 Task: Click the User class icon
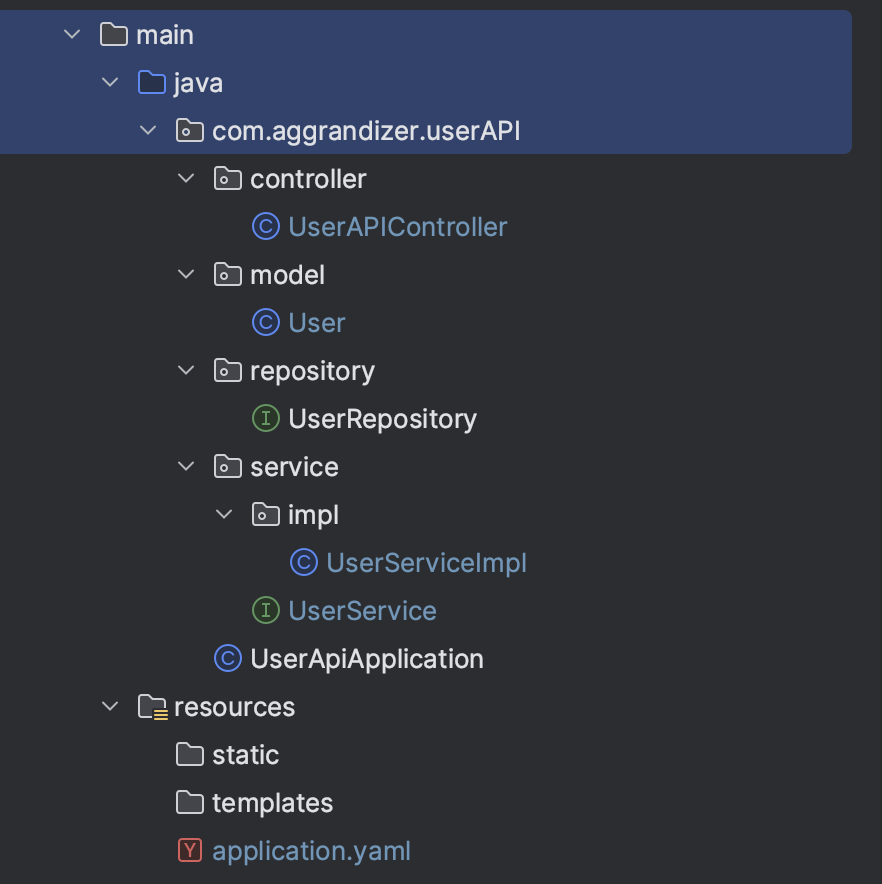265,323
